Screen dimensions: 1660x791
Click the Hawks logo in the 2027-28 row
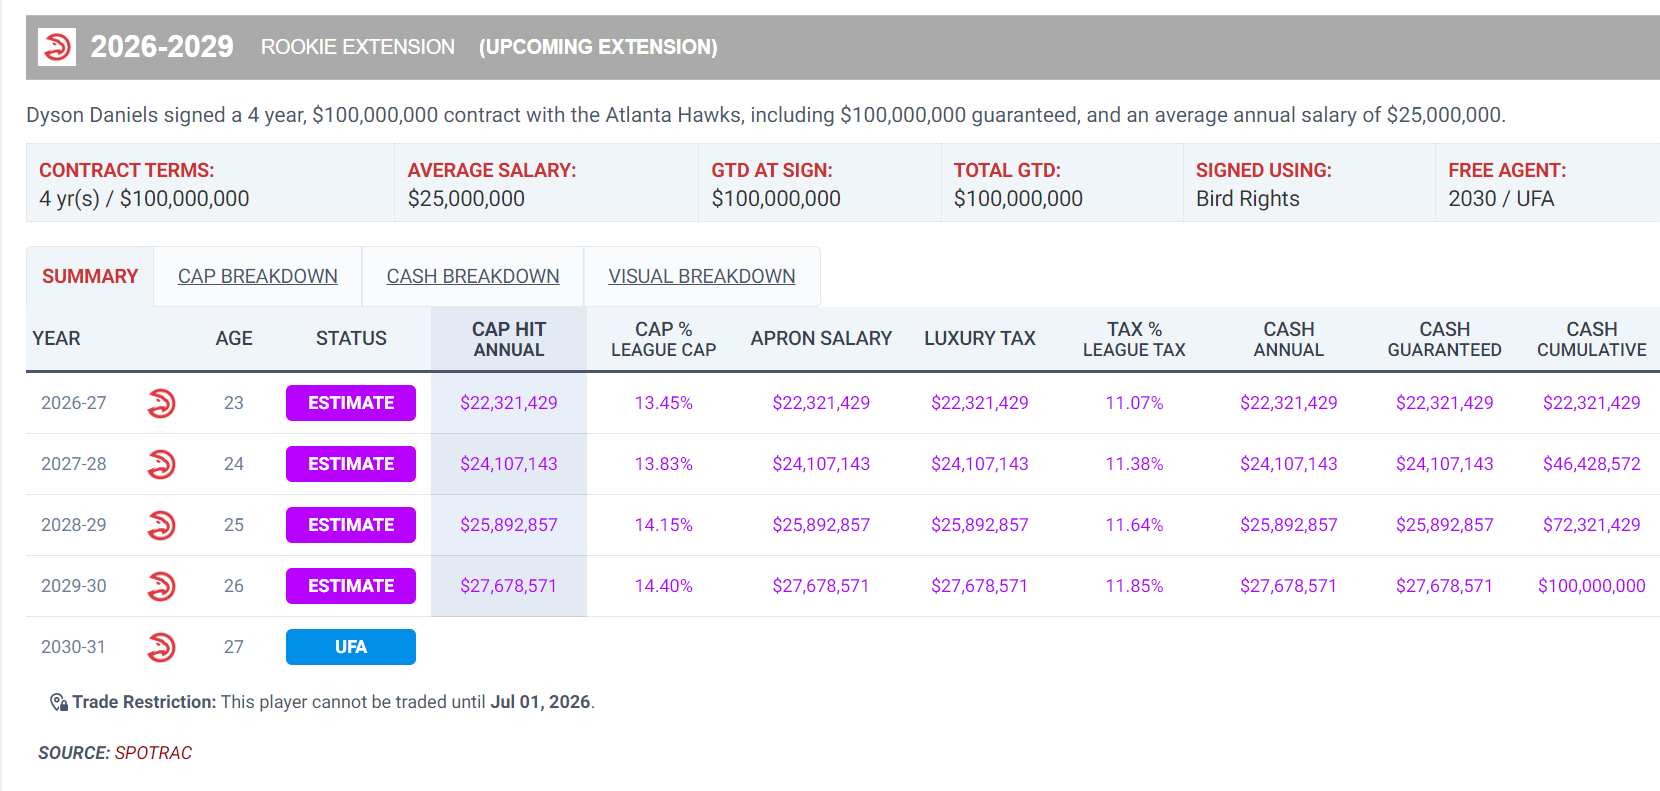(x=161, y=464)
